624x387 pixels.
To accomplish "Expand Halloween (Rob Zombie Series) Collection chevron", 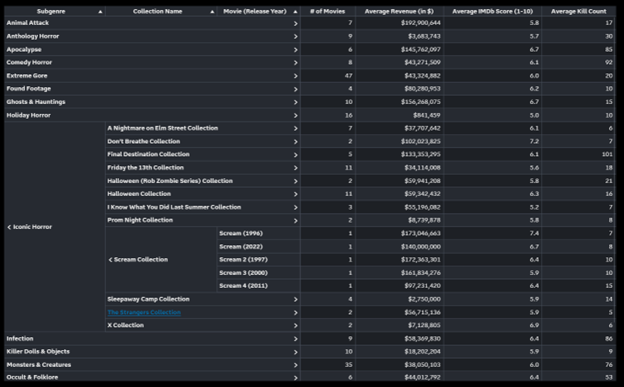I will (295, 181).
